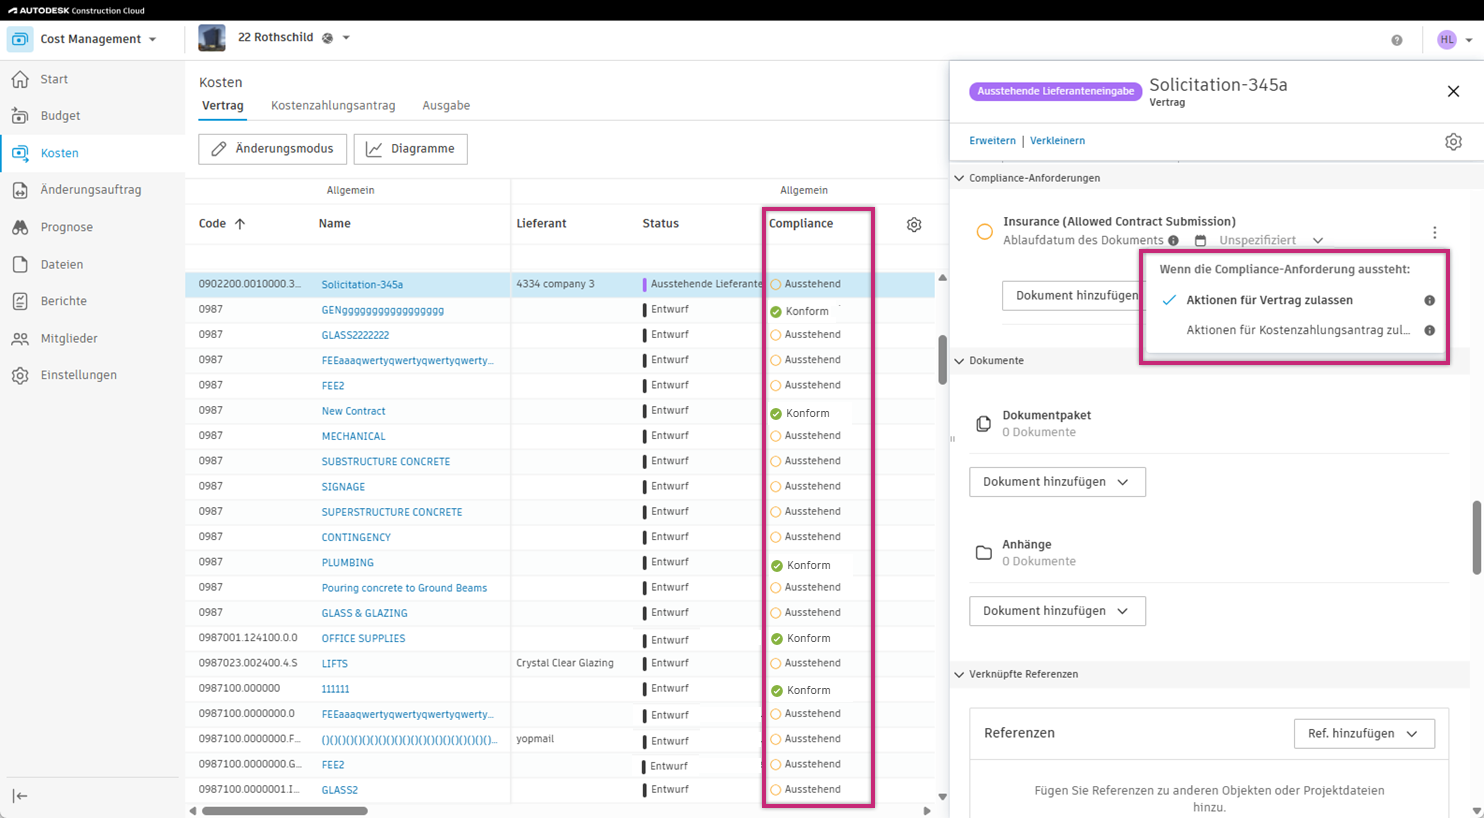Click the Cost Management module icon

pyautogui.click(x=20, y=39)
